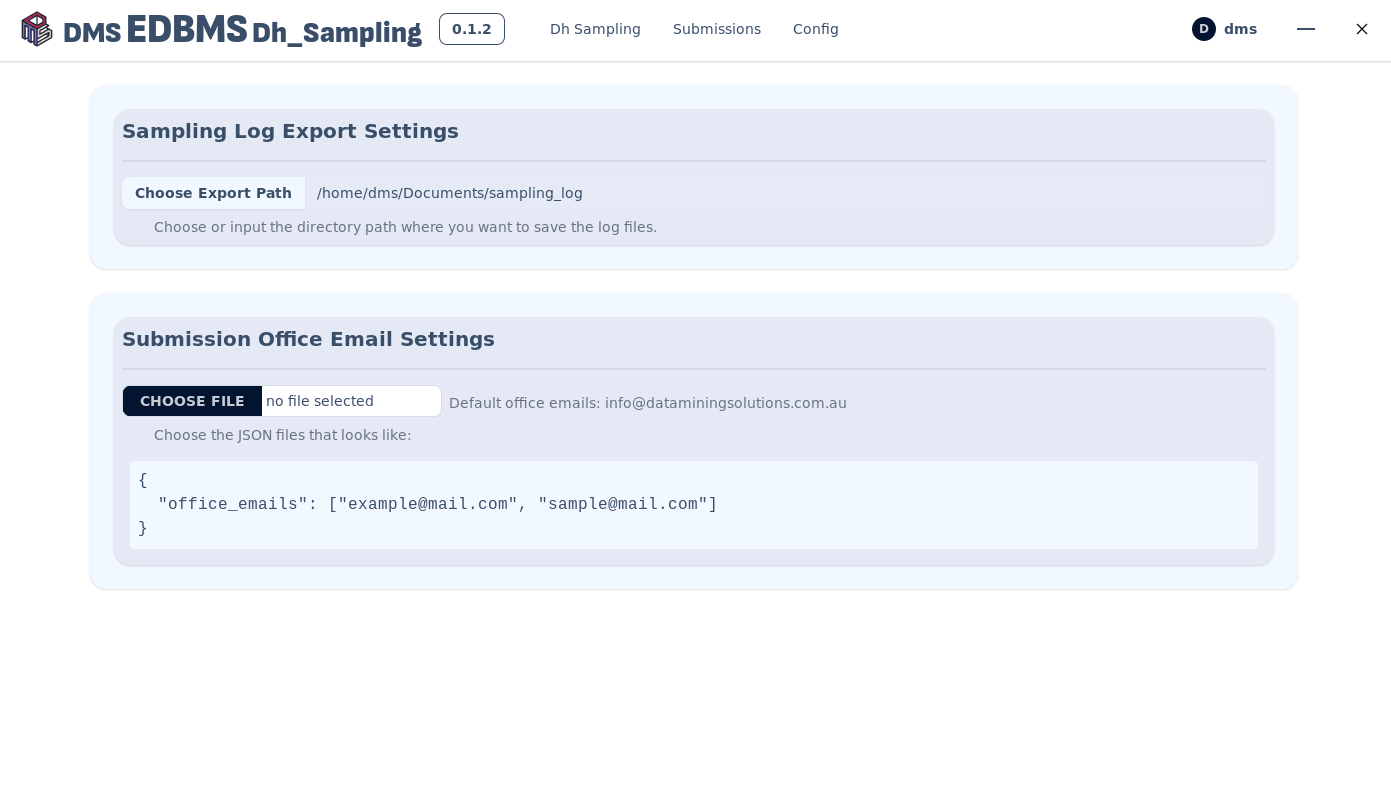The image size is (1391, 785).
Task: Select the Submission Office Email Settings heading
Action: click(x=308, y=339)
